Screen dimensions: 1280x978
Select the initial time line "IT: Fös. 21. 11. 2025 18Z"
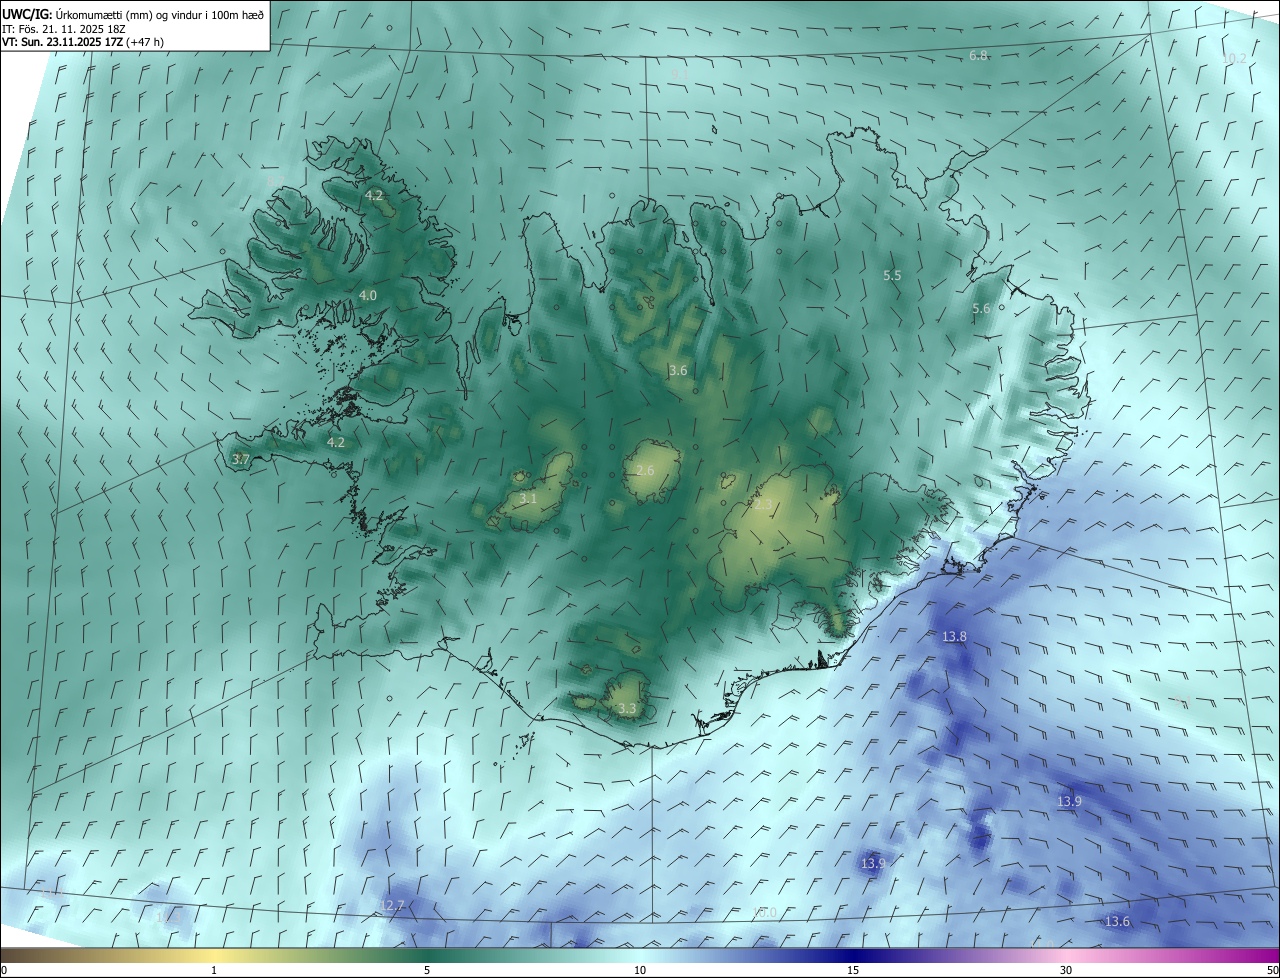[x=64, y=29]
